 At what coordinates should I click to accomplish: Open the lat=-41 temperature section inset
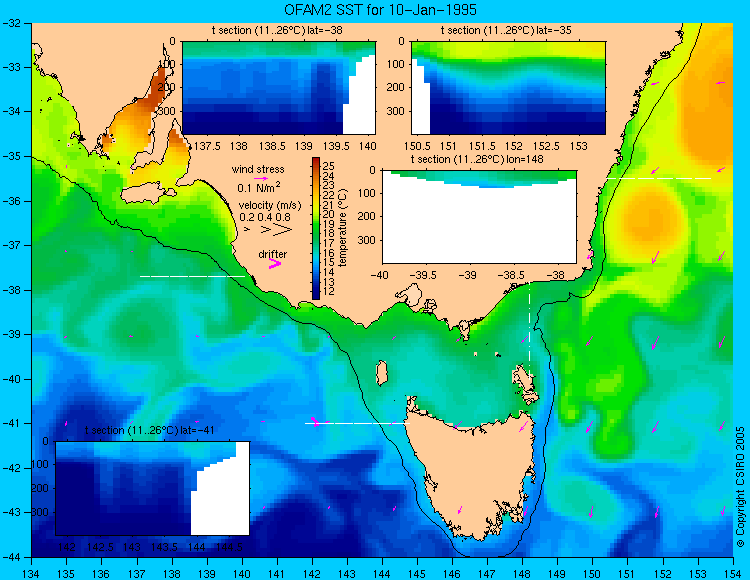click(152, 488)
